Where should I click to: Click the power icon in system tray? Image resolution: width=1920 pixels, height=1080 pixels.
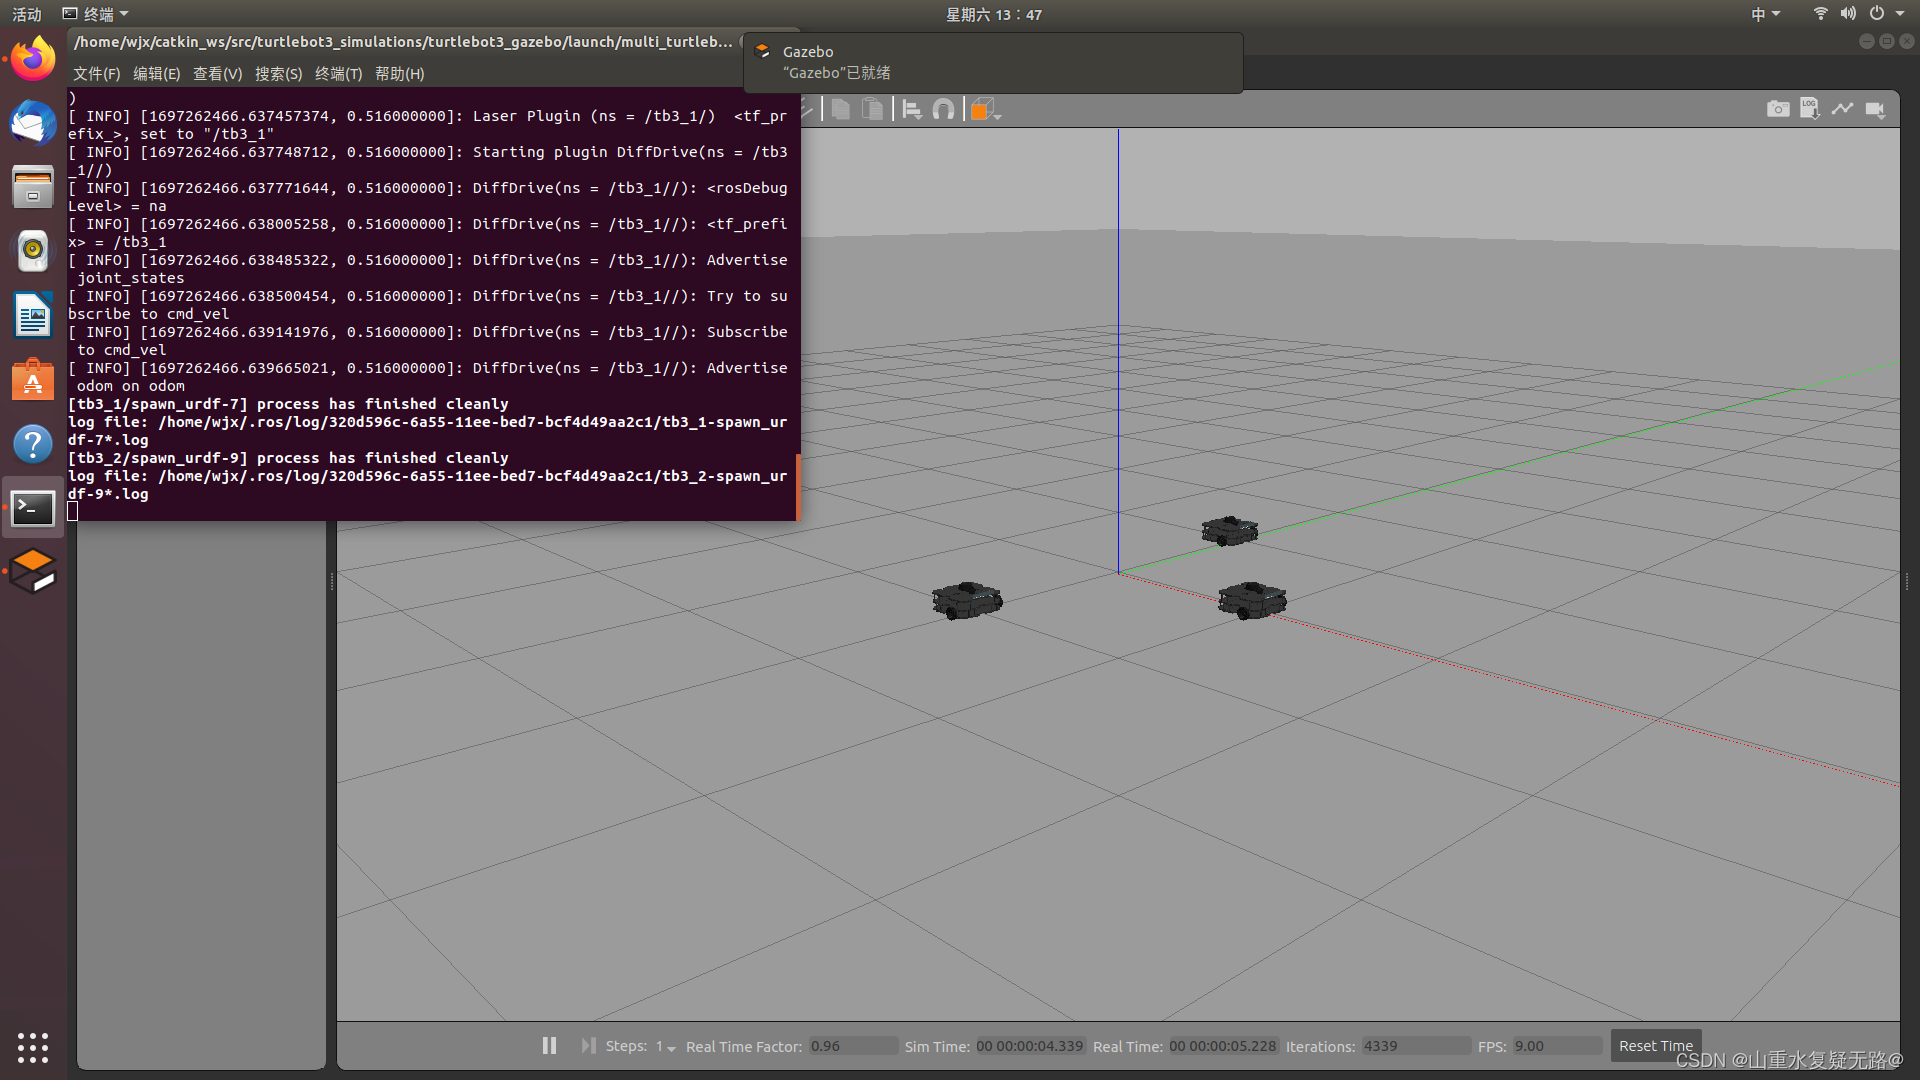(1877, 14)
